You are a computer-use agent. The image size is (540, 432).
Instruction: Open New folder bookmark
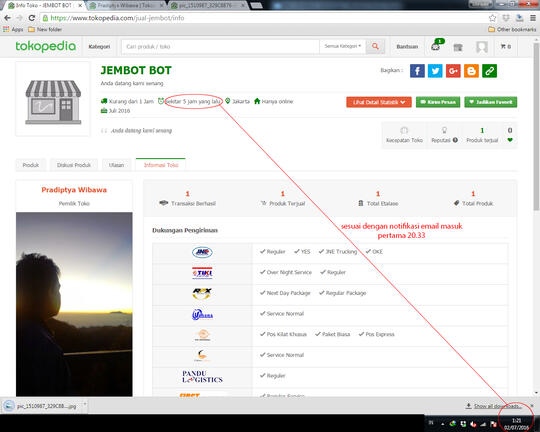tap(45, 30)
